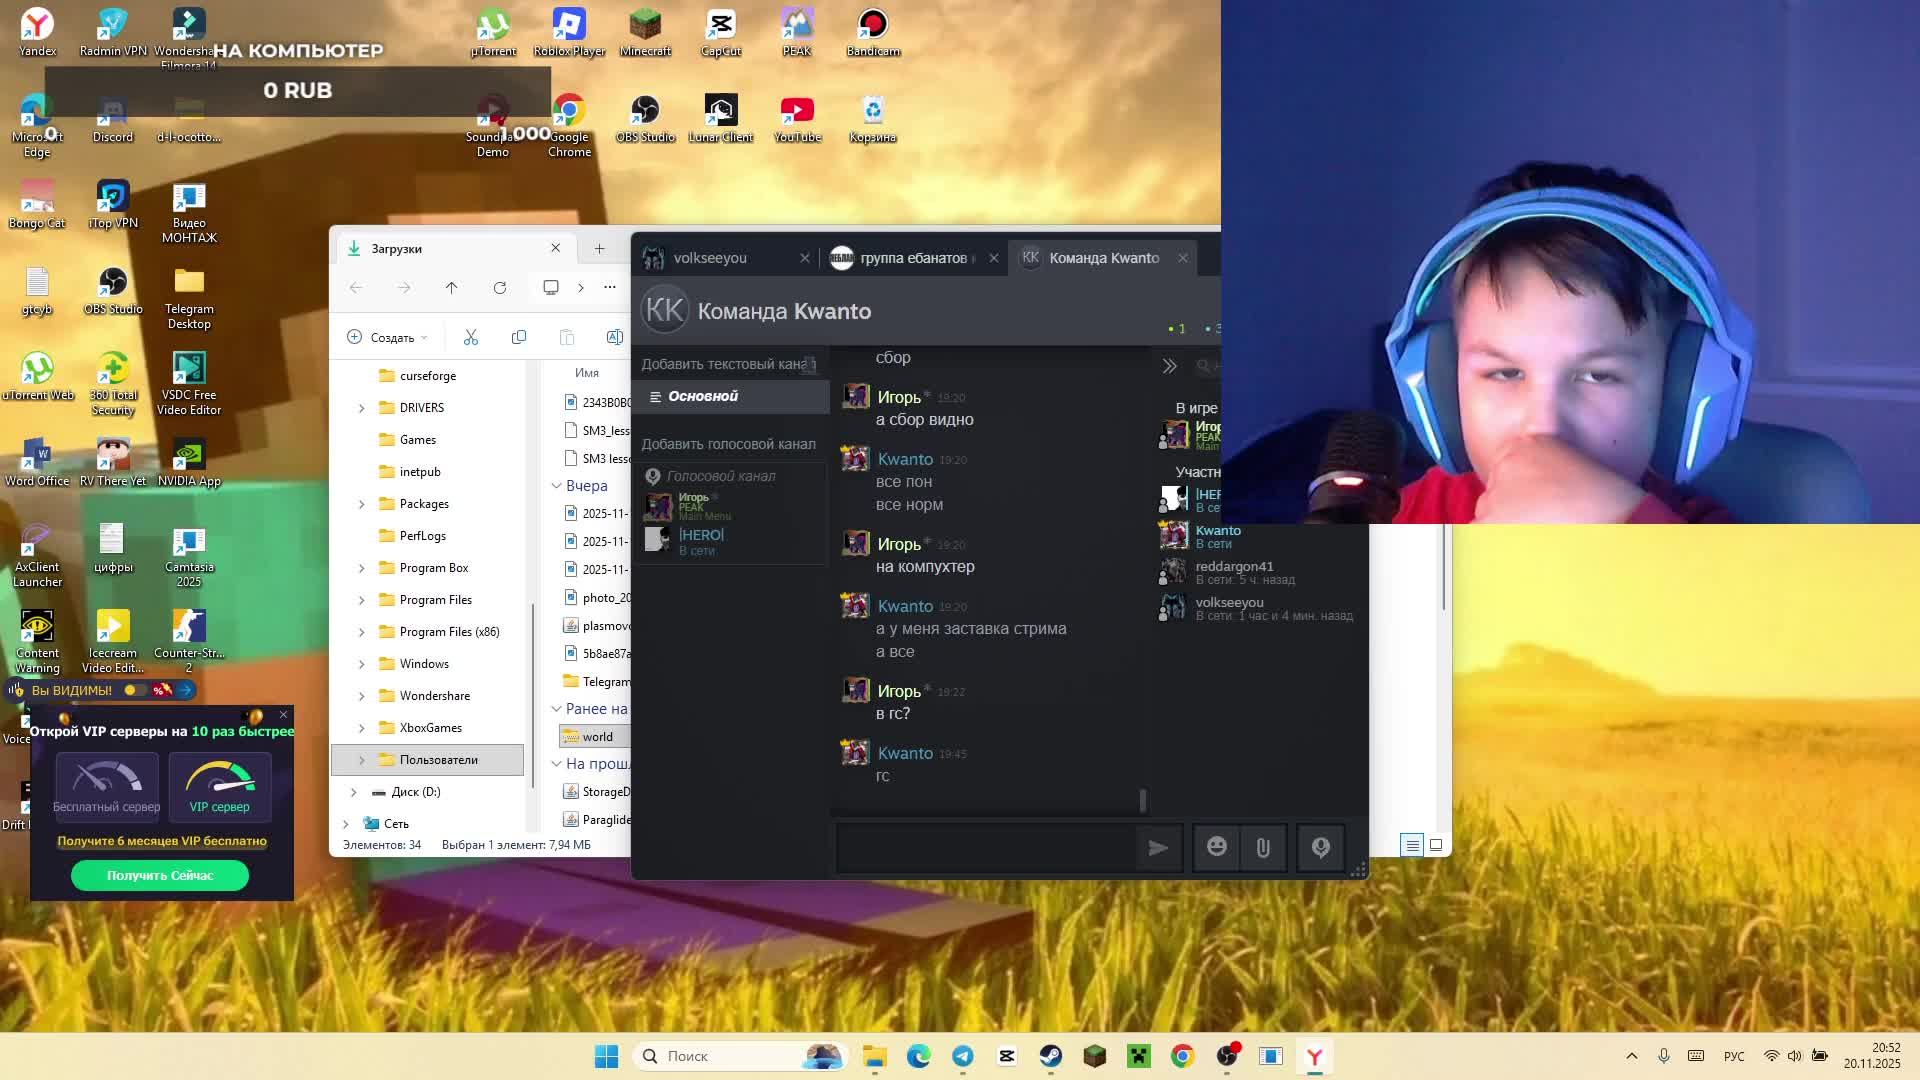Viewport: 1920px width, 1080px height.
Task: Click the emoji smiley button in chat
Action: tap(1216, 848)
